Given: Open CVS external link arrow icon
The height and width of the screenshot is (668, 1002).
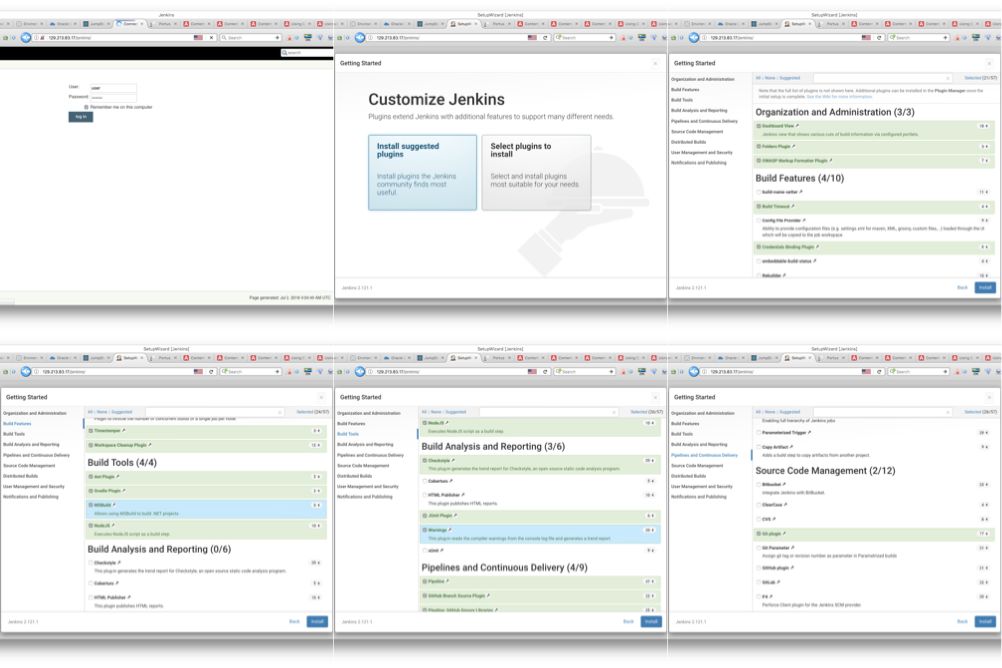Looking at the screenshot, I should point(775,519).
